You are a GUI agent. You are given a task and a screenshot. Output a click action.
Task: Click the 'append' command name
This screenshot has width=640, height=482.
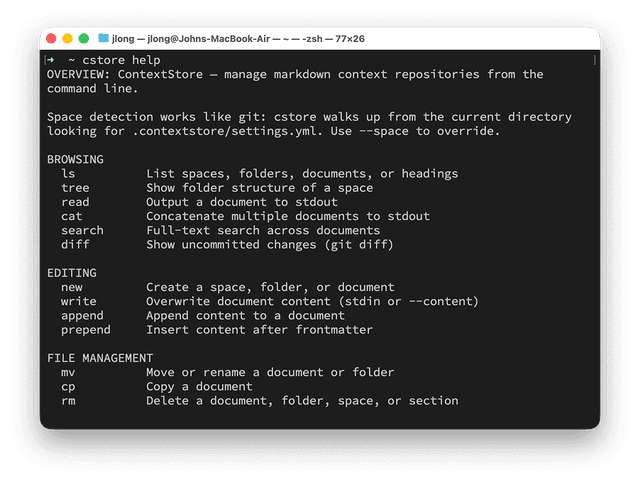82,315
